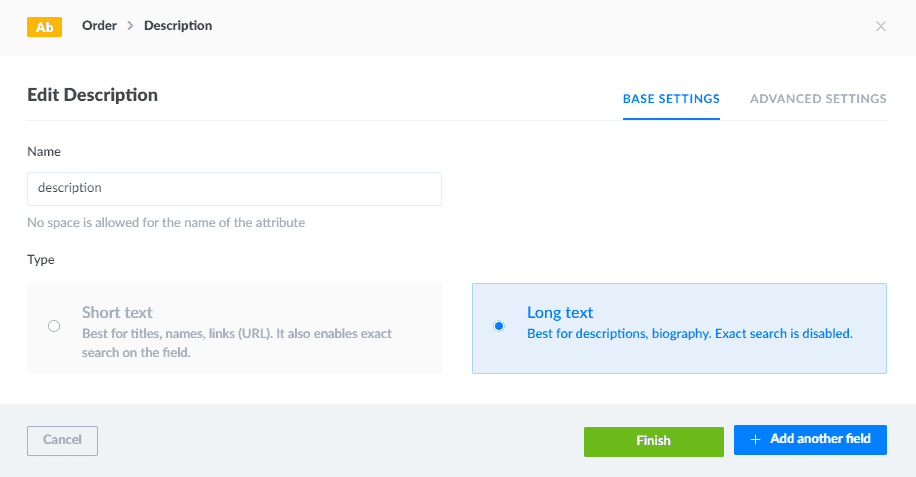Viewport: 916px width, 477px height.
Task: Choose the Short text option card title
Action: click(x=117, y=312)
